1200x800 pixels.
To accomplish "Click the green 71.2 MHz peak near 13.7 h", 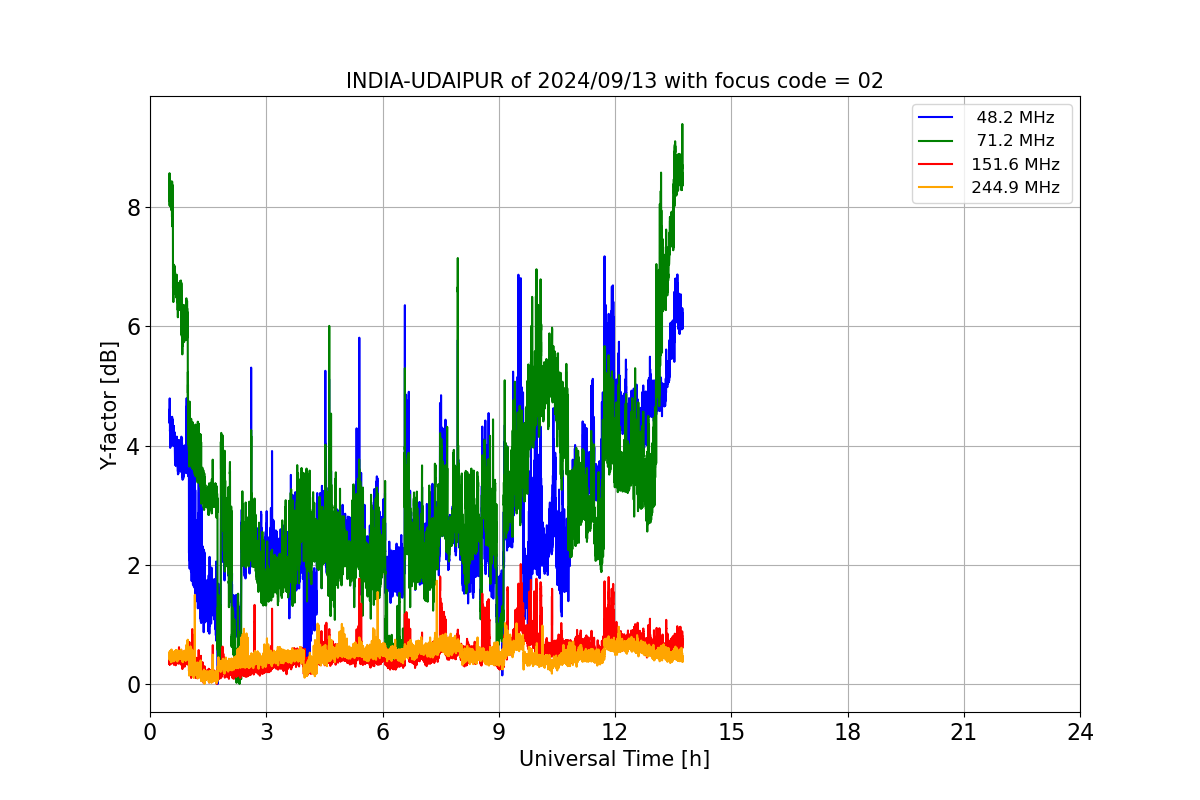I will coord(682,126).
